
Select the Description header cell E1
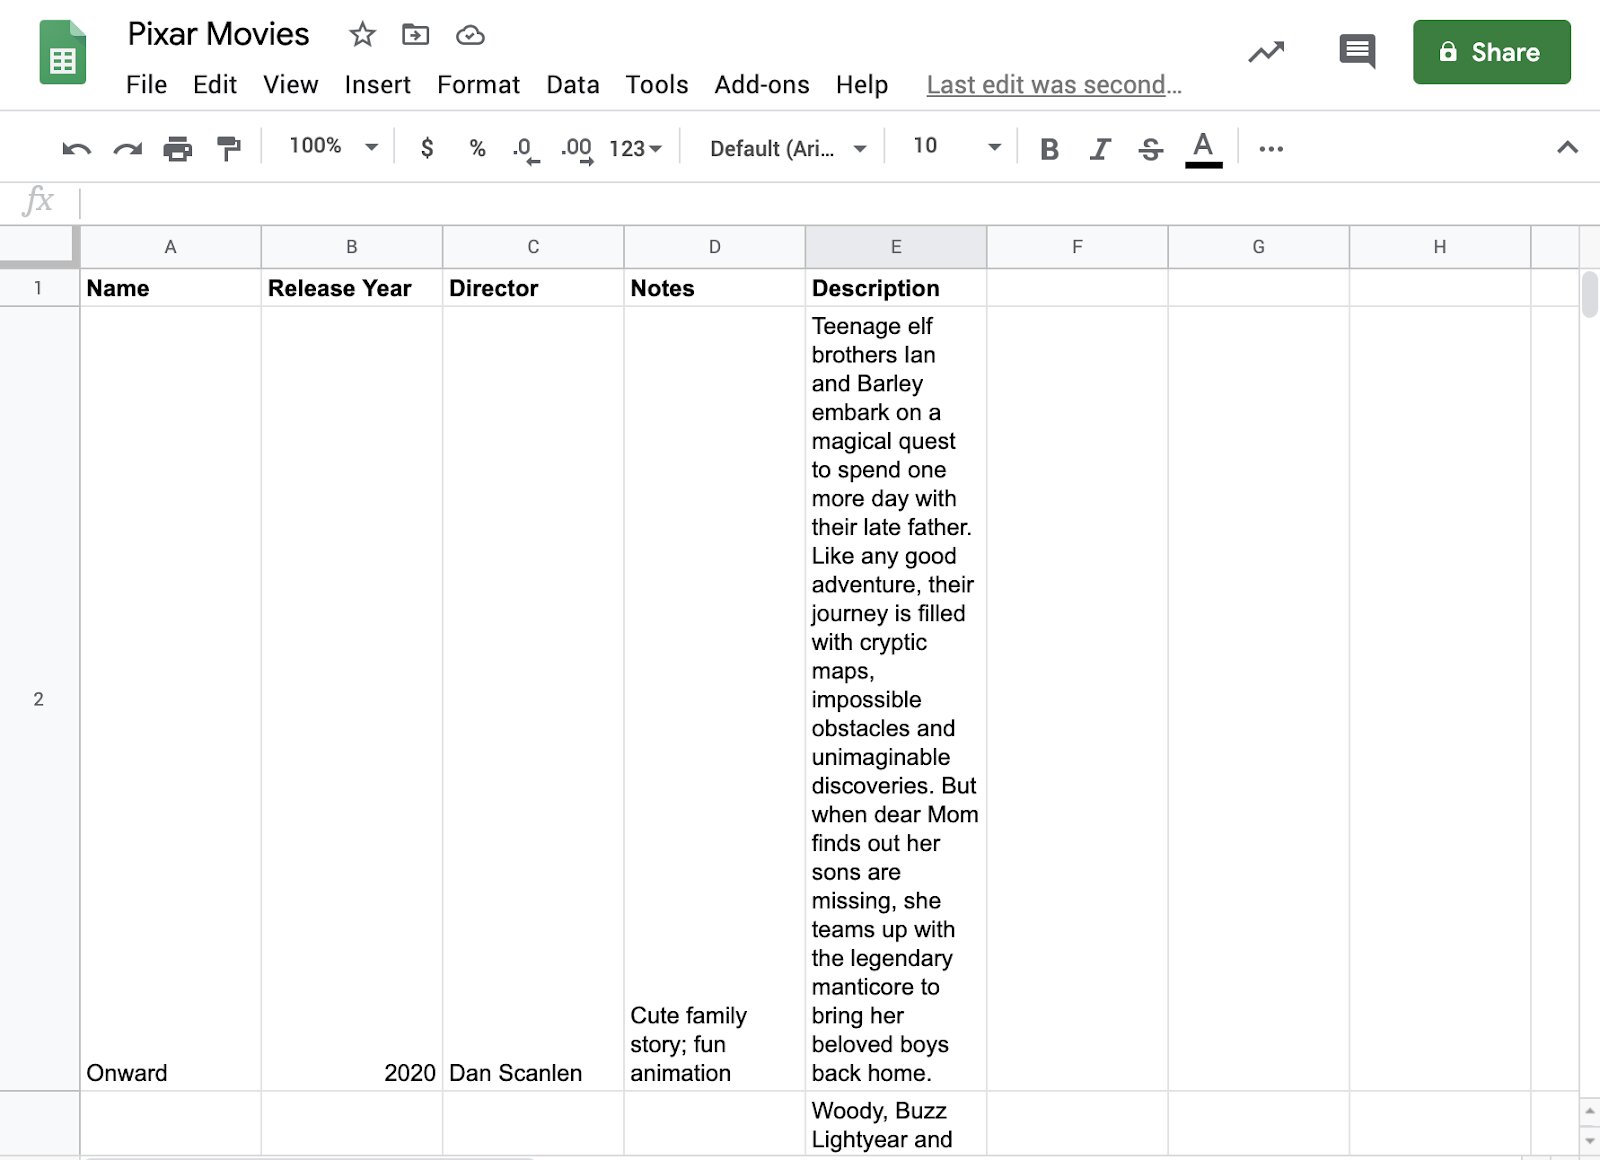pos(895,288)
